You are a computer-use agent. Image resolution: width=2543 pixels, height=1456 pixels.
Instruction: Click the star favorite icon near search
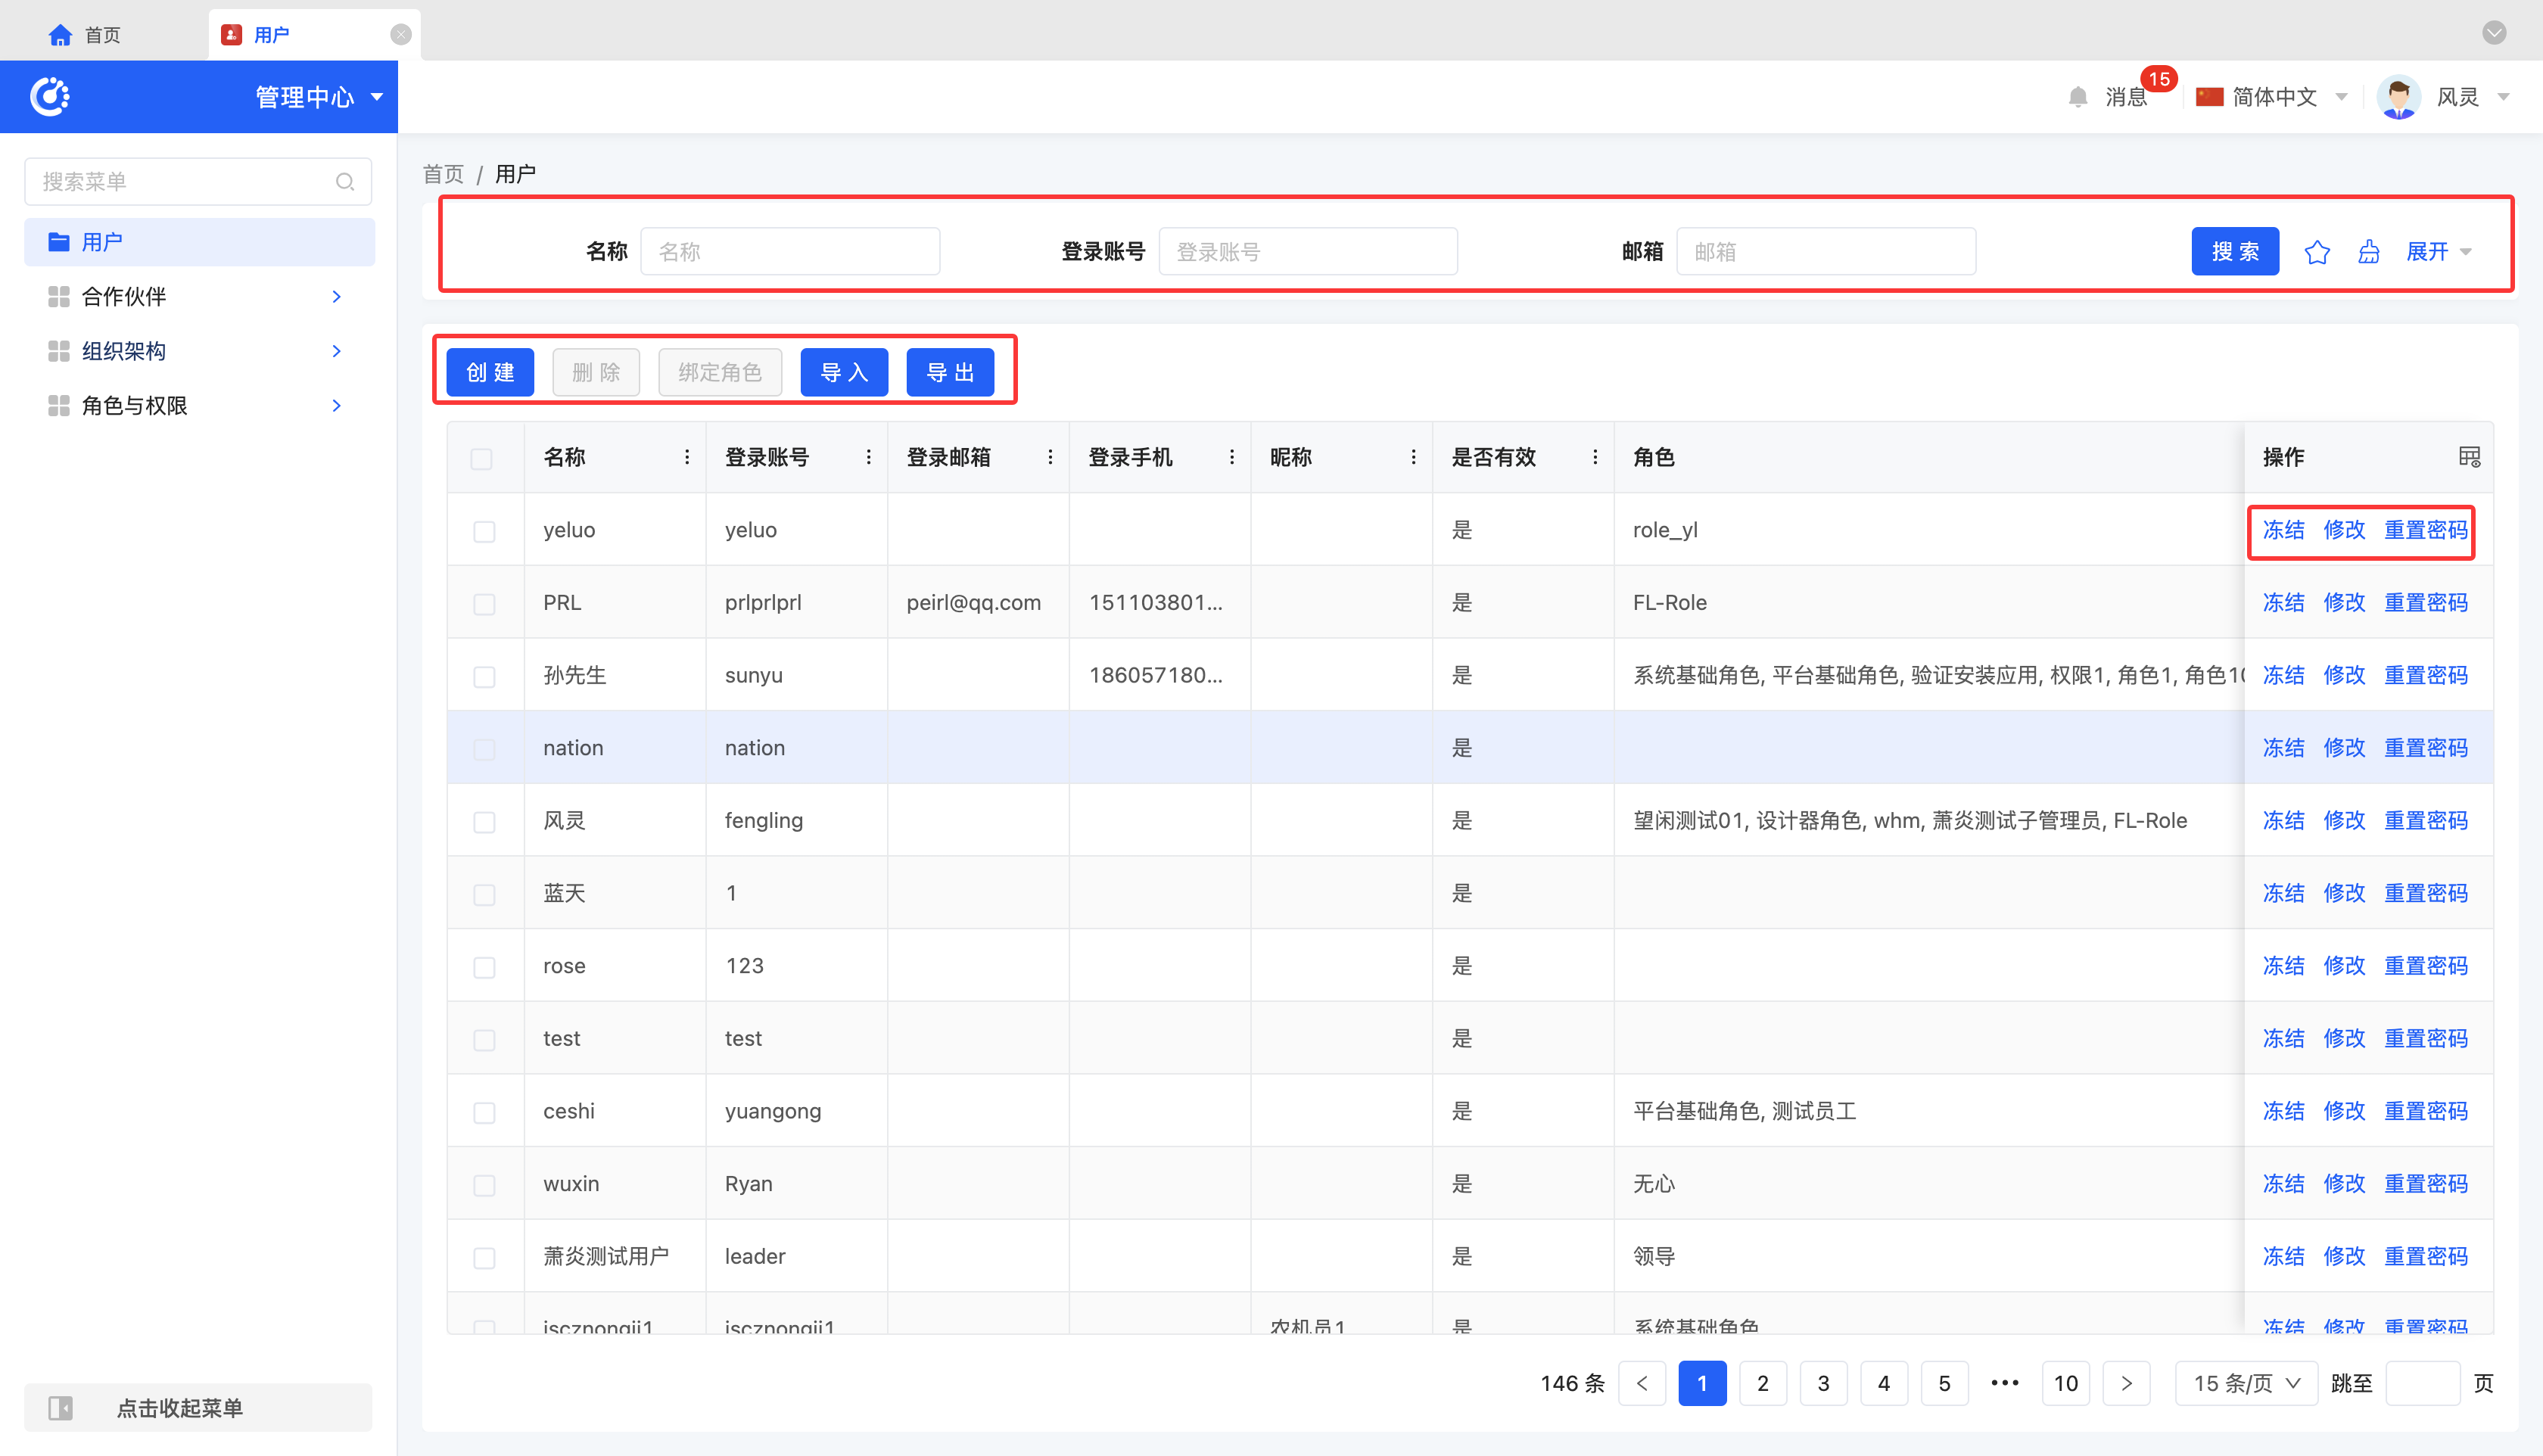(2316, 252)
